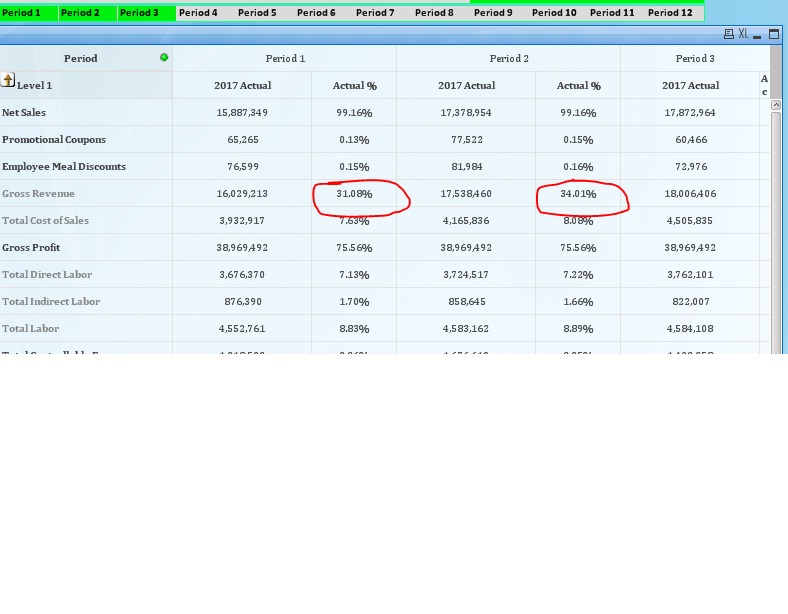
Task: Select the Total Indirect Labor row label
Action: point(51,301)
